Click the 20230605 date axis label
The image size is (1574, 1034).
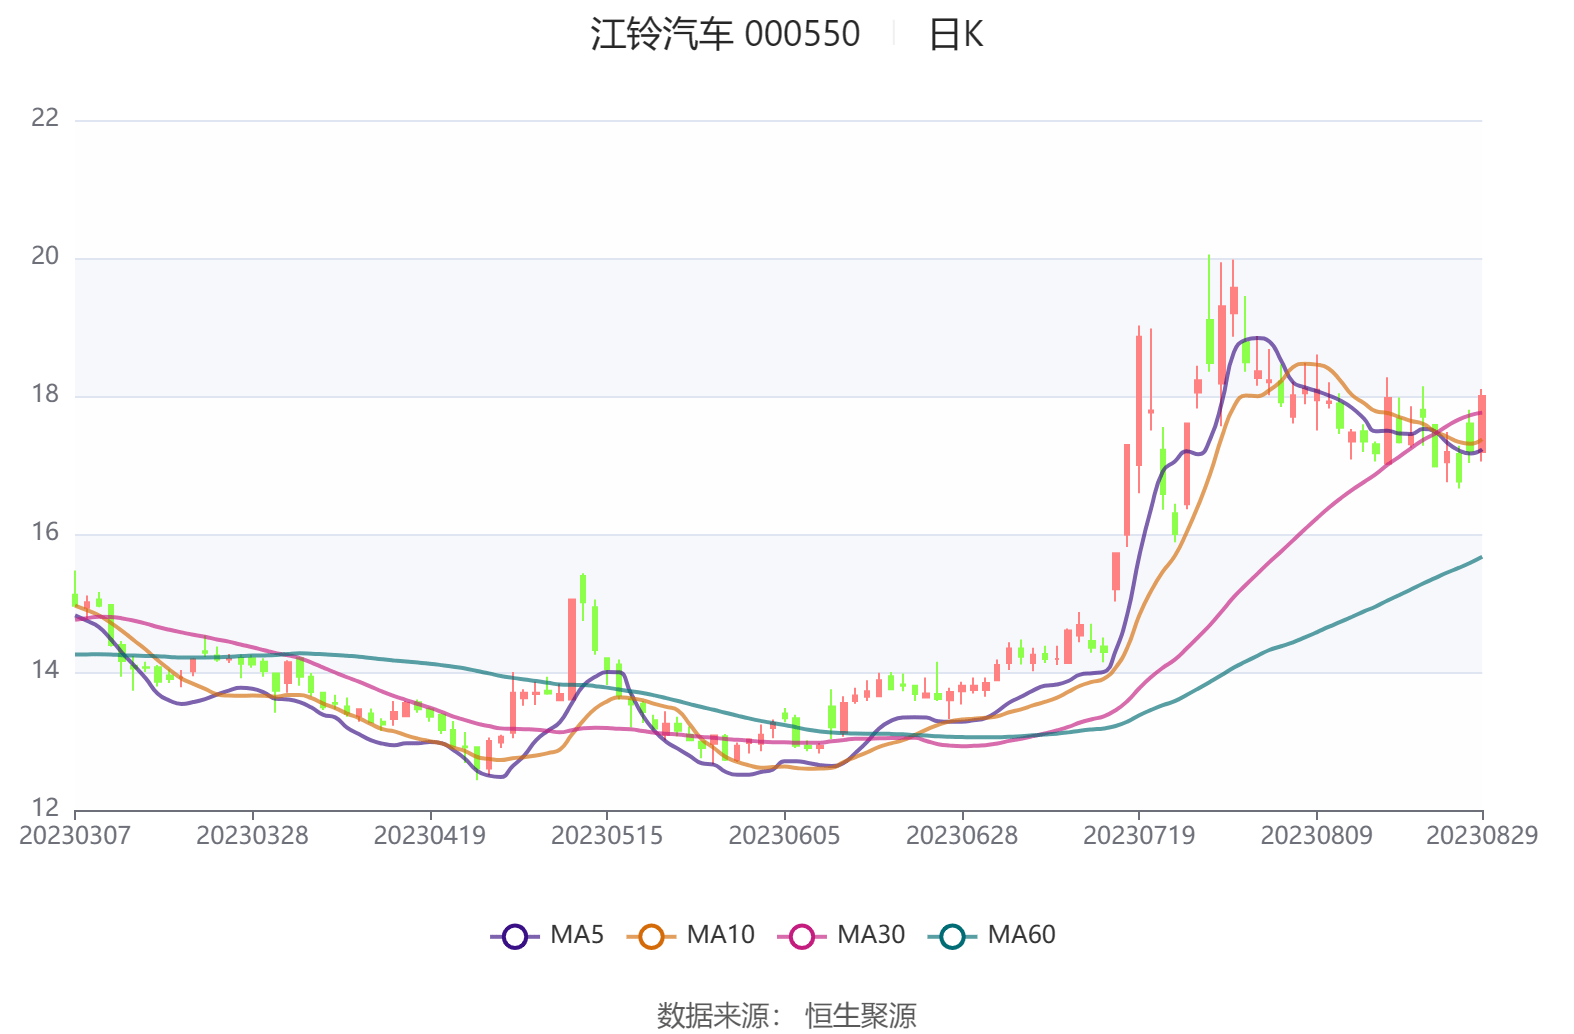[x=784, y=836]
